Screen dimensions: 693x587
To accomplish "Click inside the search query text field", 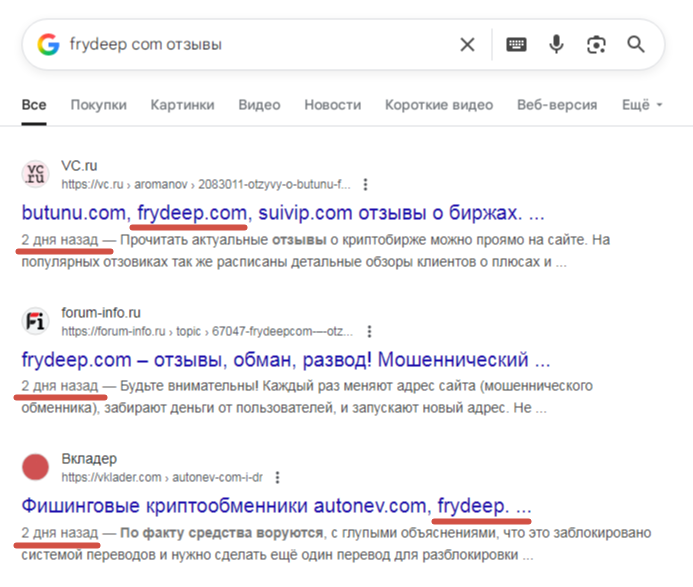I will coord(250,44).
